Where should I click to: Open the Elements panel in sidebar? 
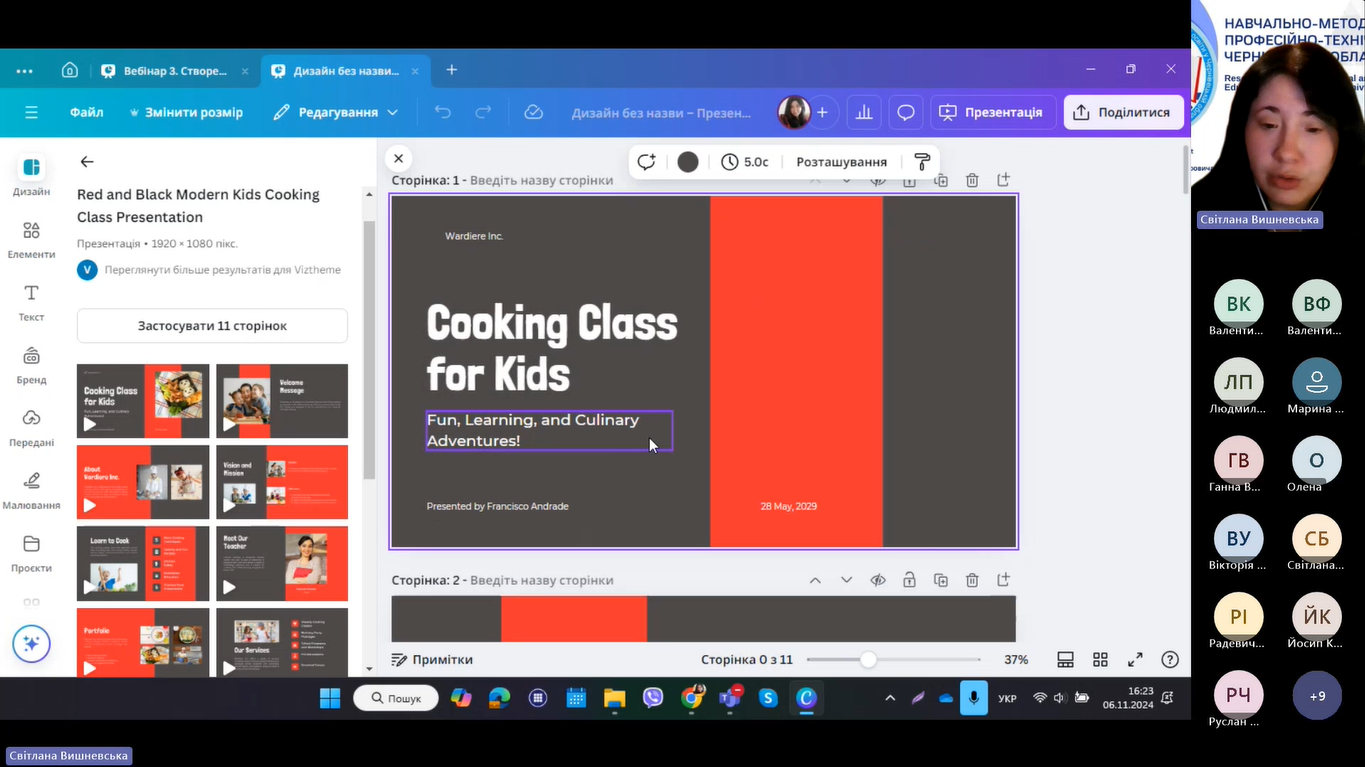pos(31,240)
